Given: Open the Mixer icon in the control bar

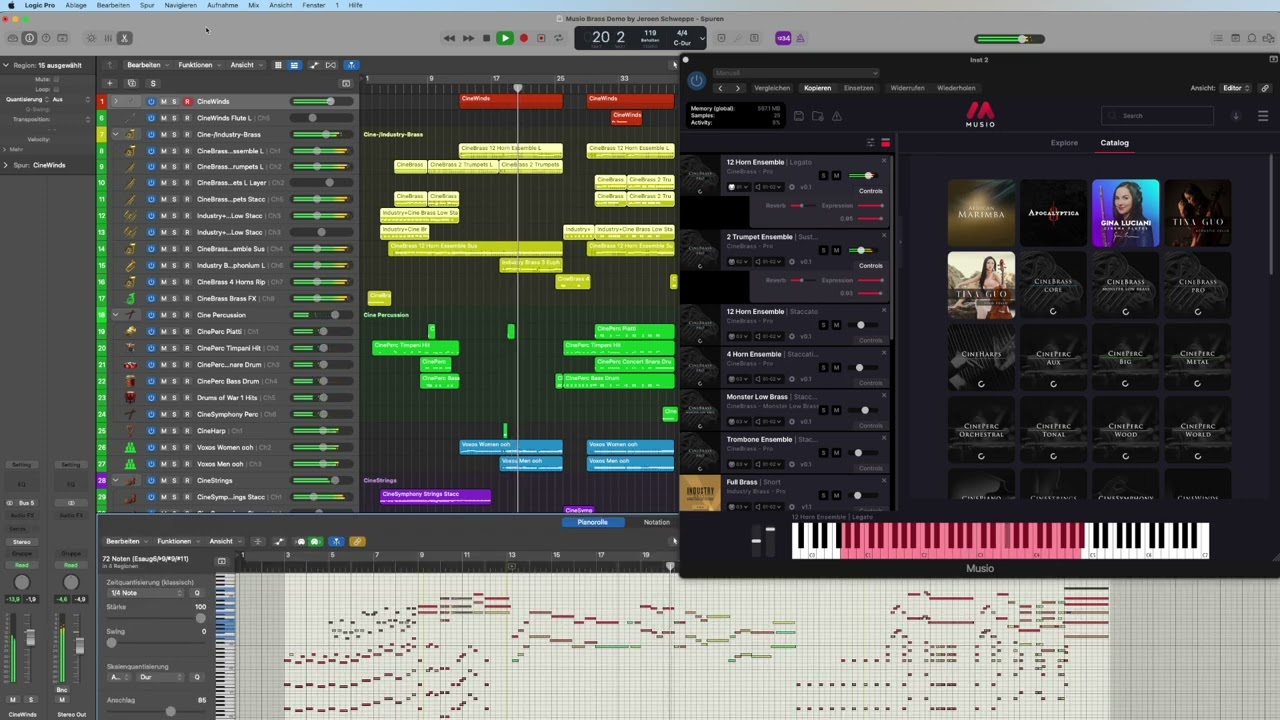Looking at the screenshot, I should click(x=108, y=38).
